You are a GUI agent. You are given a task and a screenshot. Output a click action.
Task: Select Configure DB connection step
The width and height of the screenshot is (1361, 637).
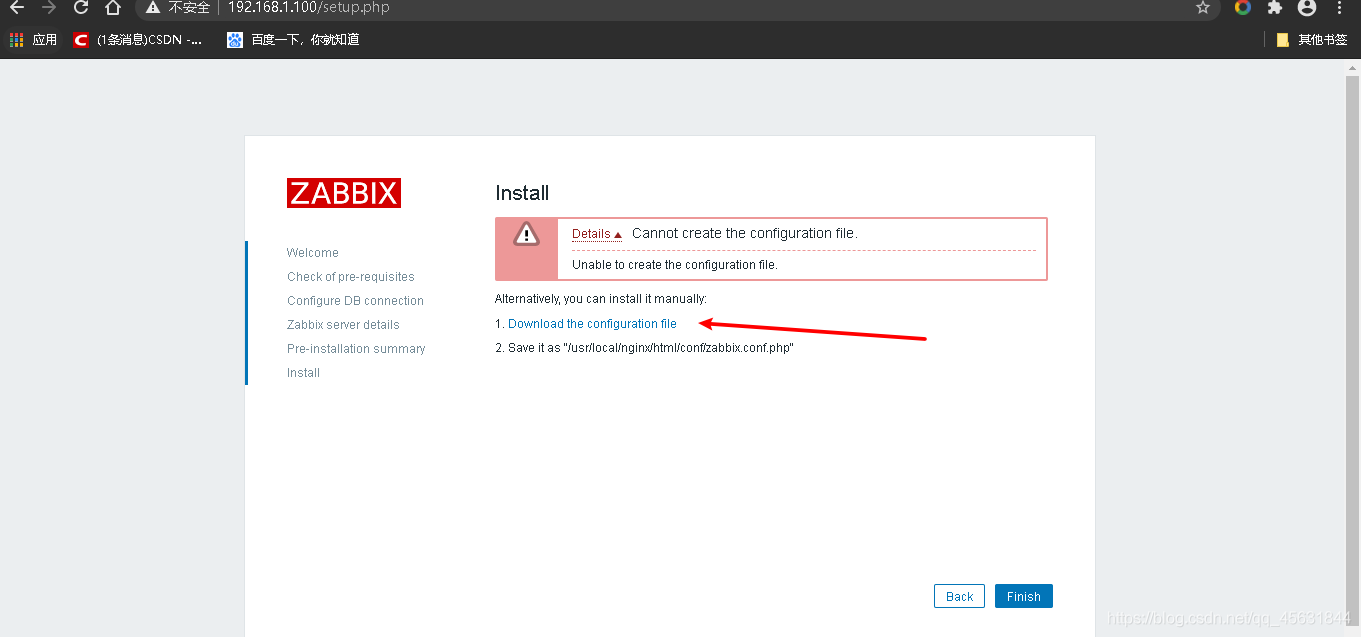coord(355,301)
